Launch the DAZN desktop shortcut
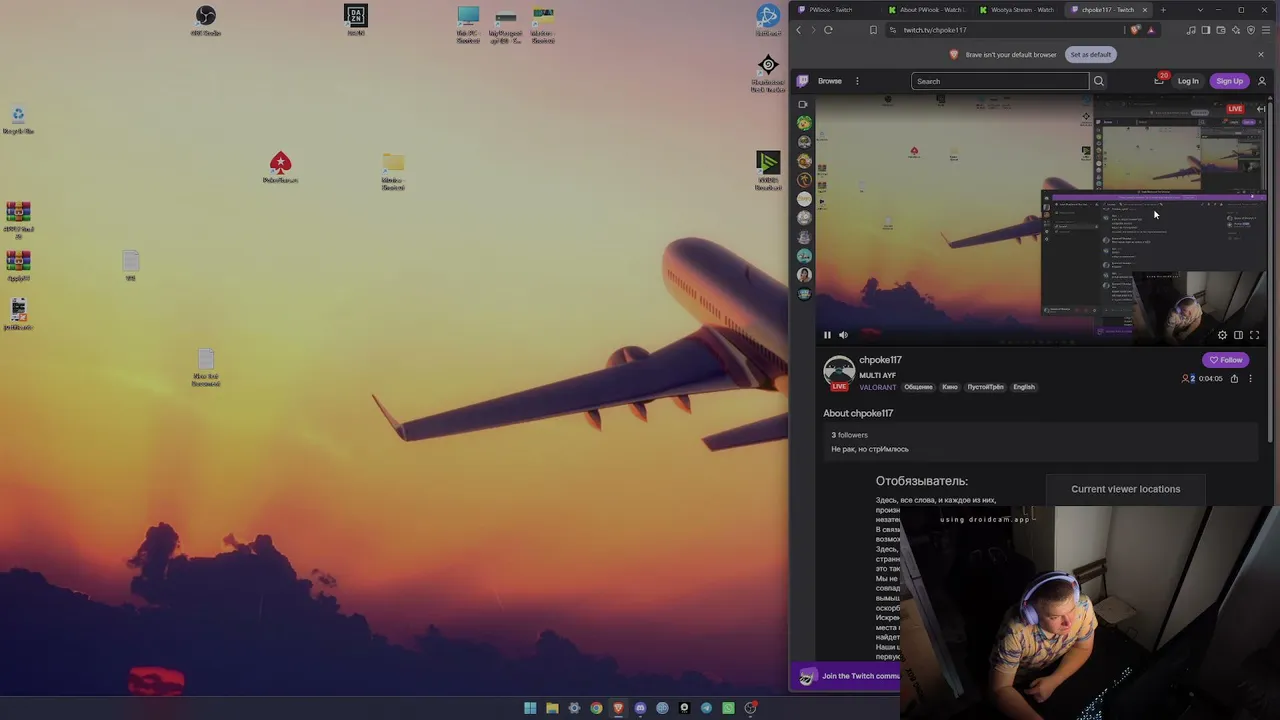 click(355, 20)
